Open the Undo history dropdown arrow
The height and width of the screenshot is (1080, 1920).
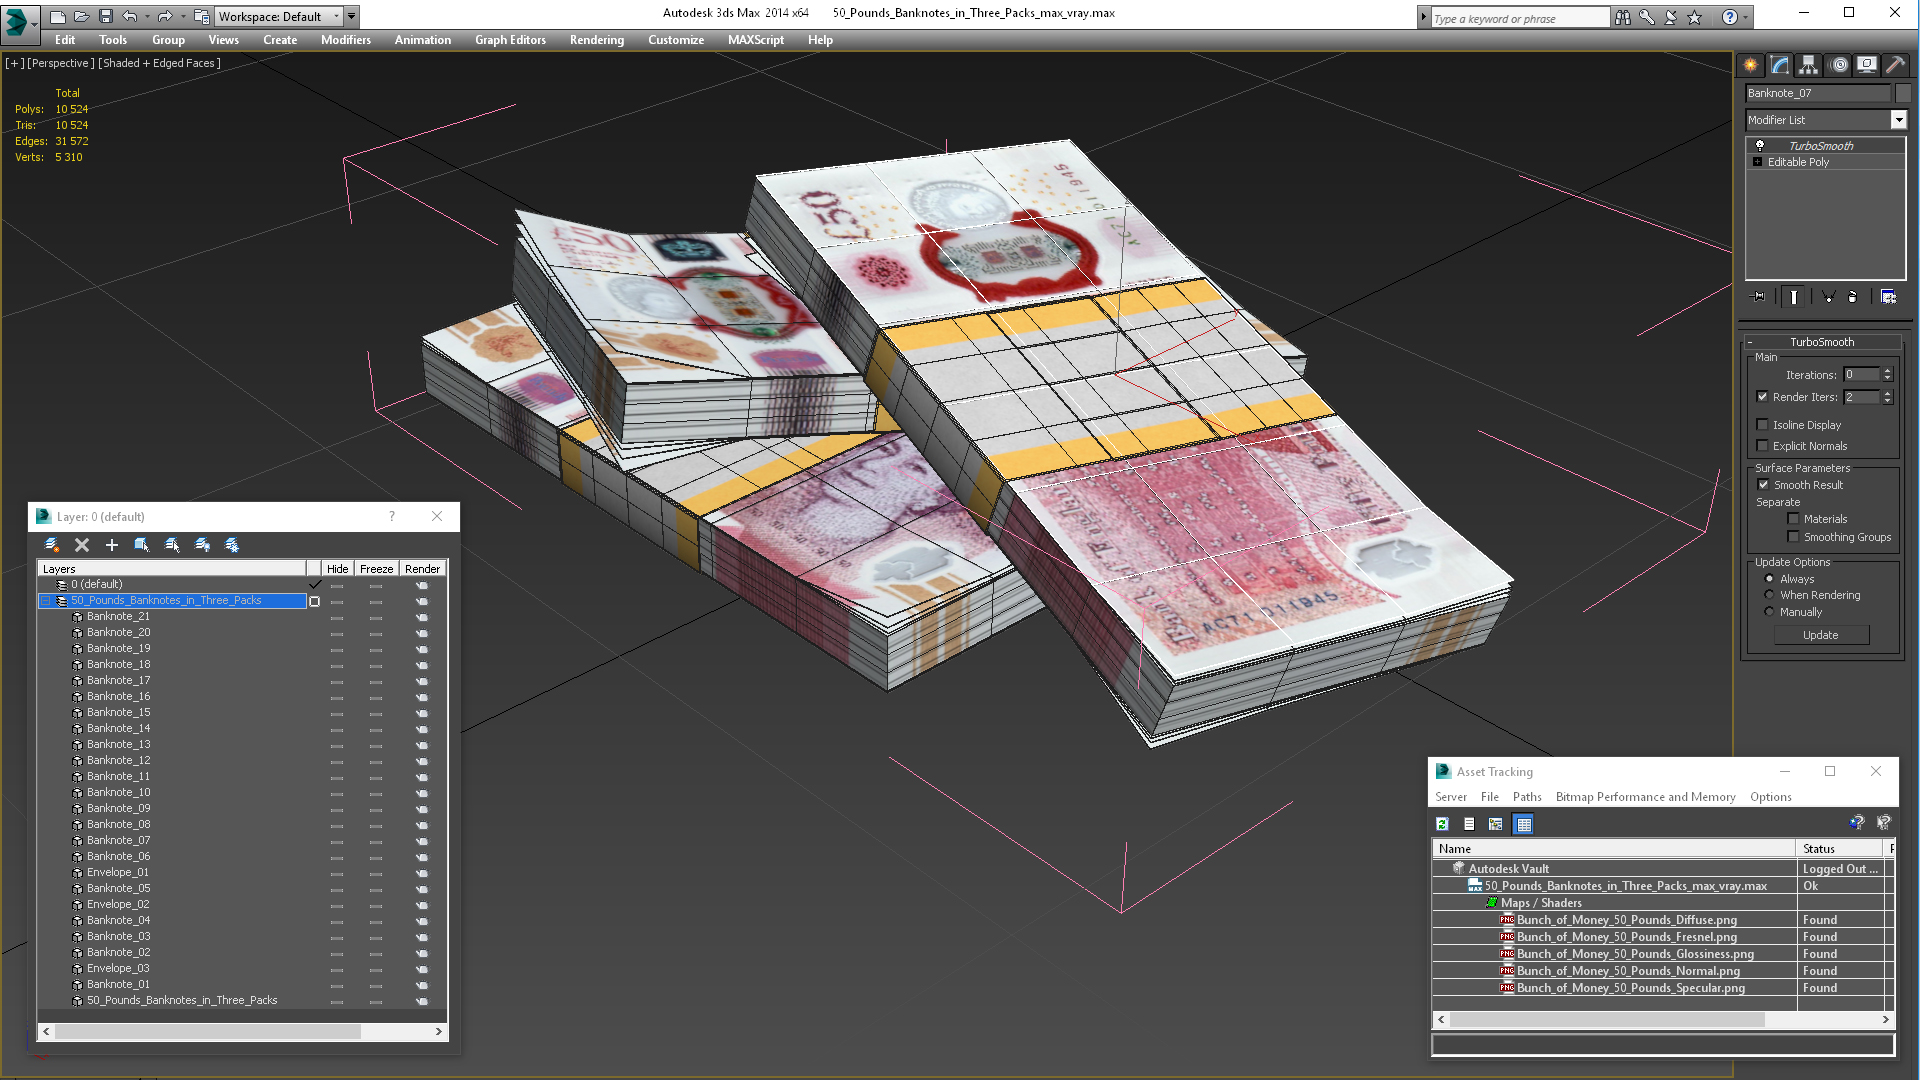[x=147, y=17]
